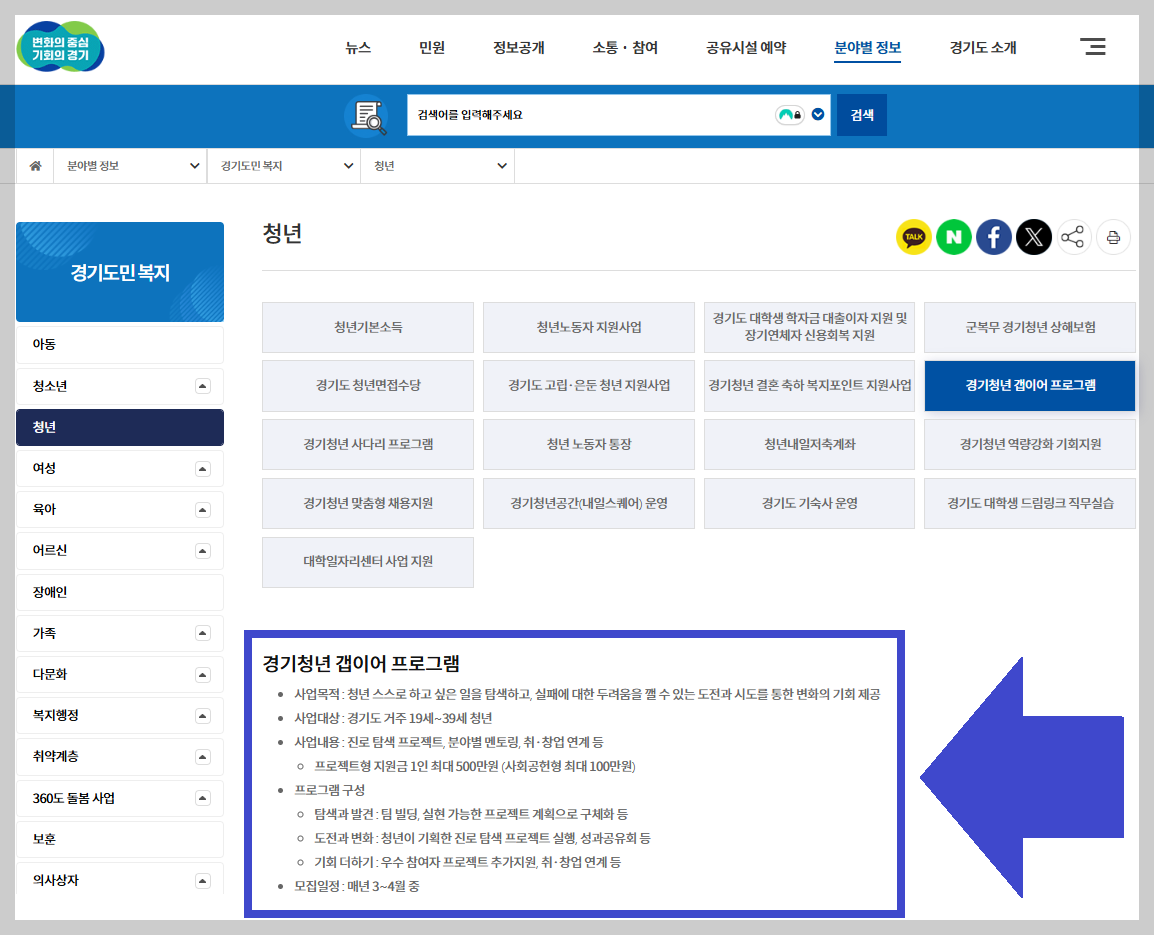Screen dimensions: 1154x935
Task: Select 경기도 기숙사 운영 program
Action: [x=809, y=503]
